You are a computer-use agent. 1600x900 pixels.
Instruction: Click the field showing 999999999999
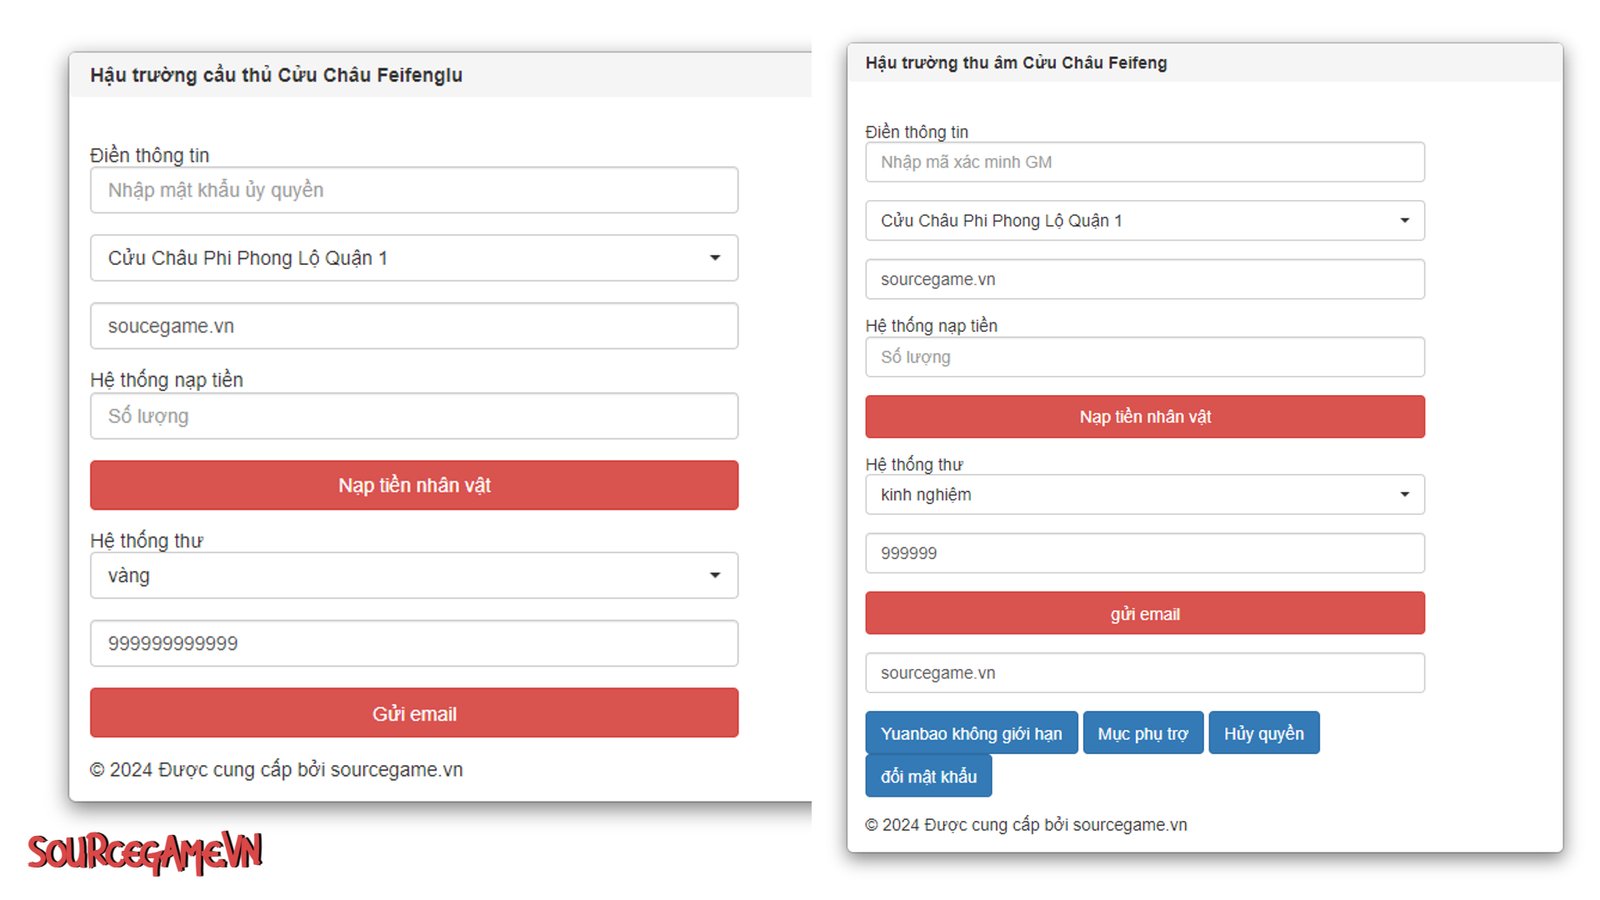click(414, 644)
